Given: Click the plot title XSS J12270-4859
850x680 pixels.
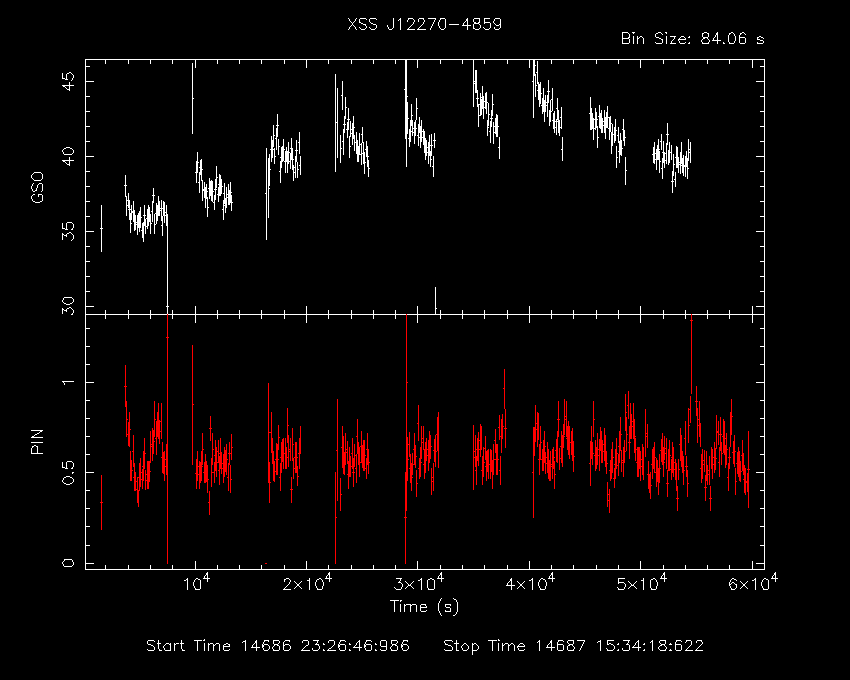Looking at the screenshot, I should tap(424, 24).
